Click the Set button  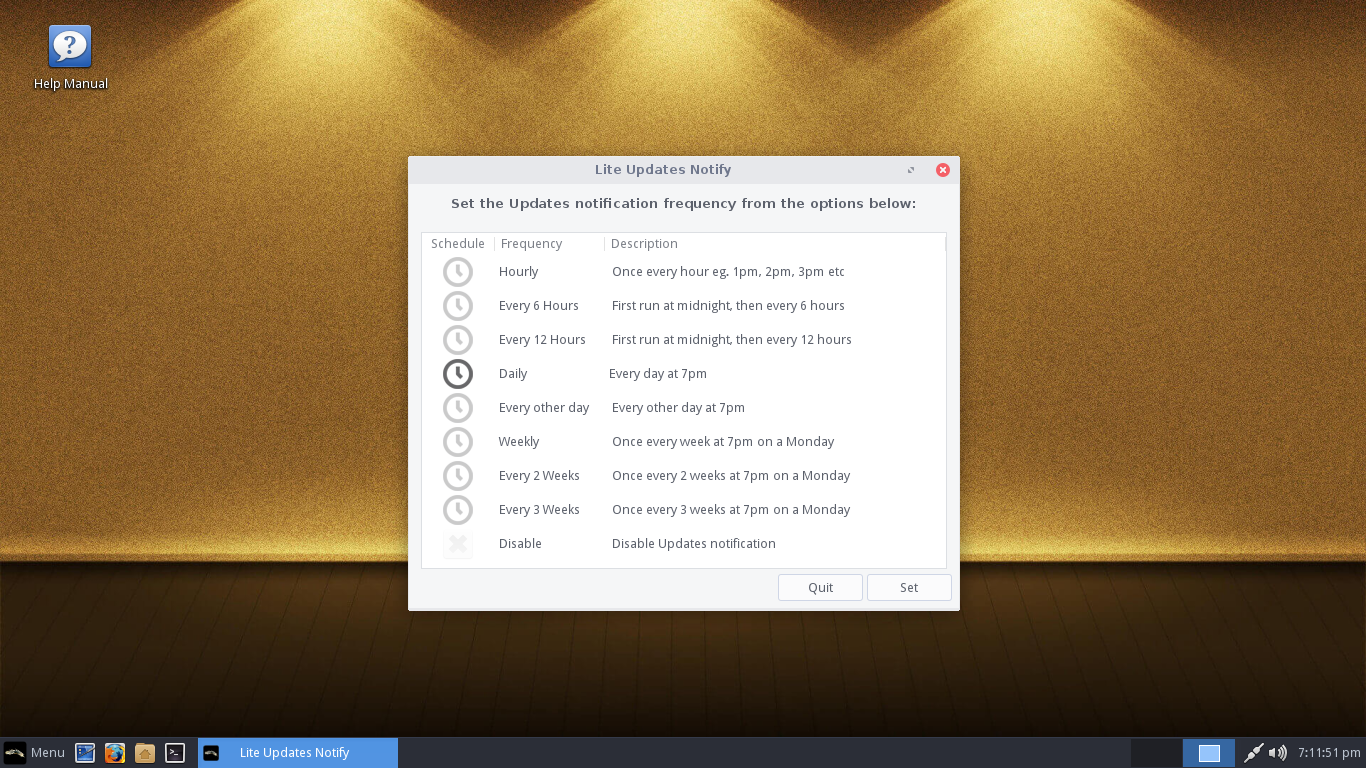coord(909,588)
